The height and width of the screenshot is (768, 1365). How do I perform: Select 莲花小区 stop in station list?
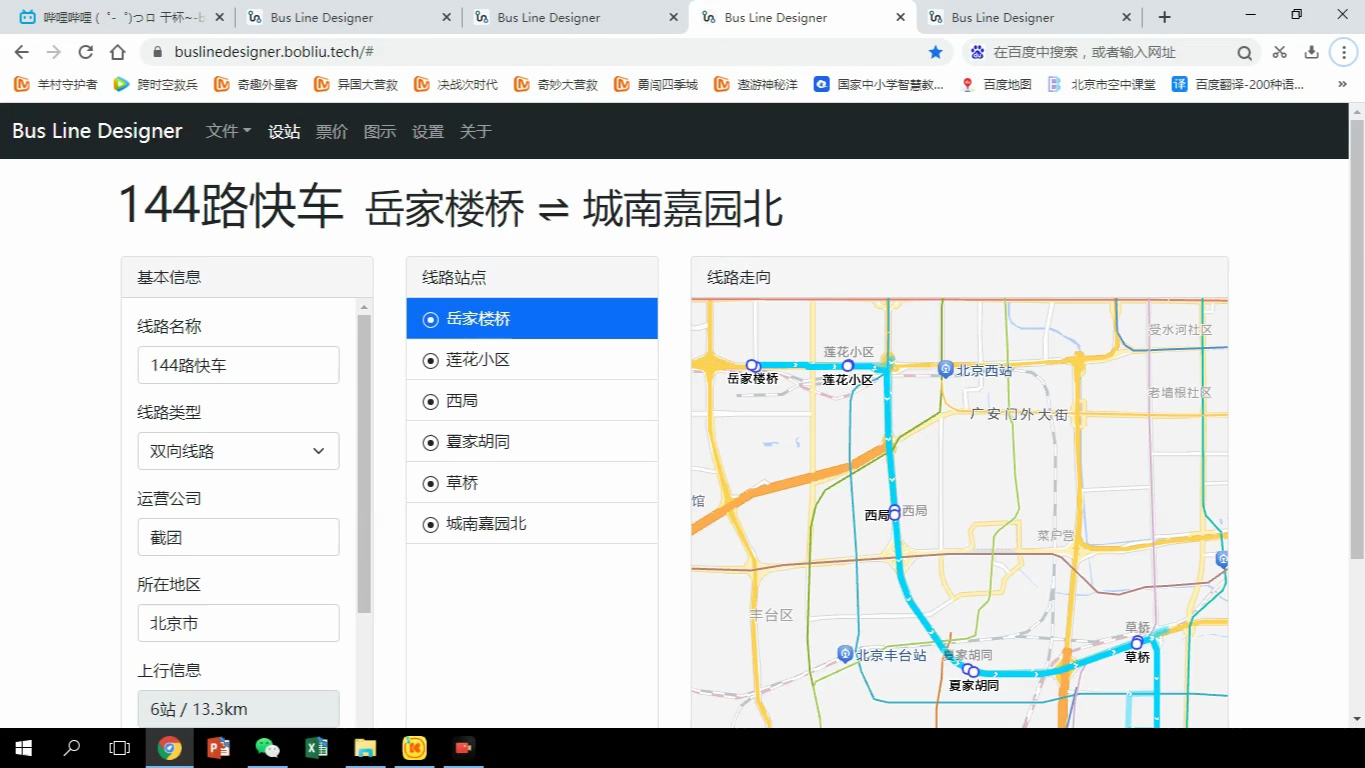(x=532, y=360)
